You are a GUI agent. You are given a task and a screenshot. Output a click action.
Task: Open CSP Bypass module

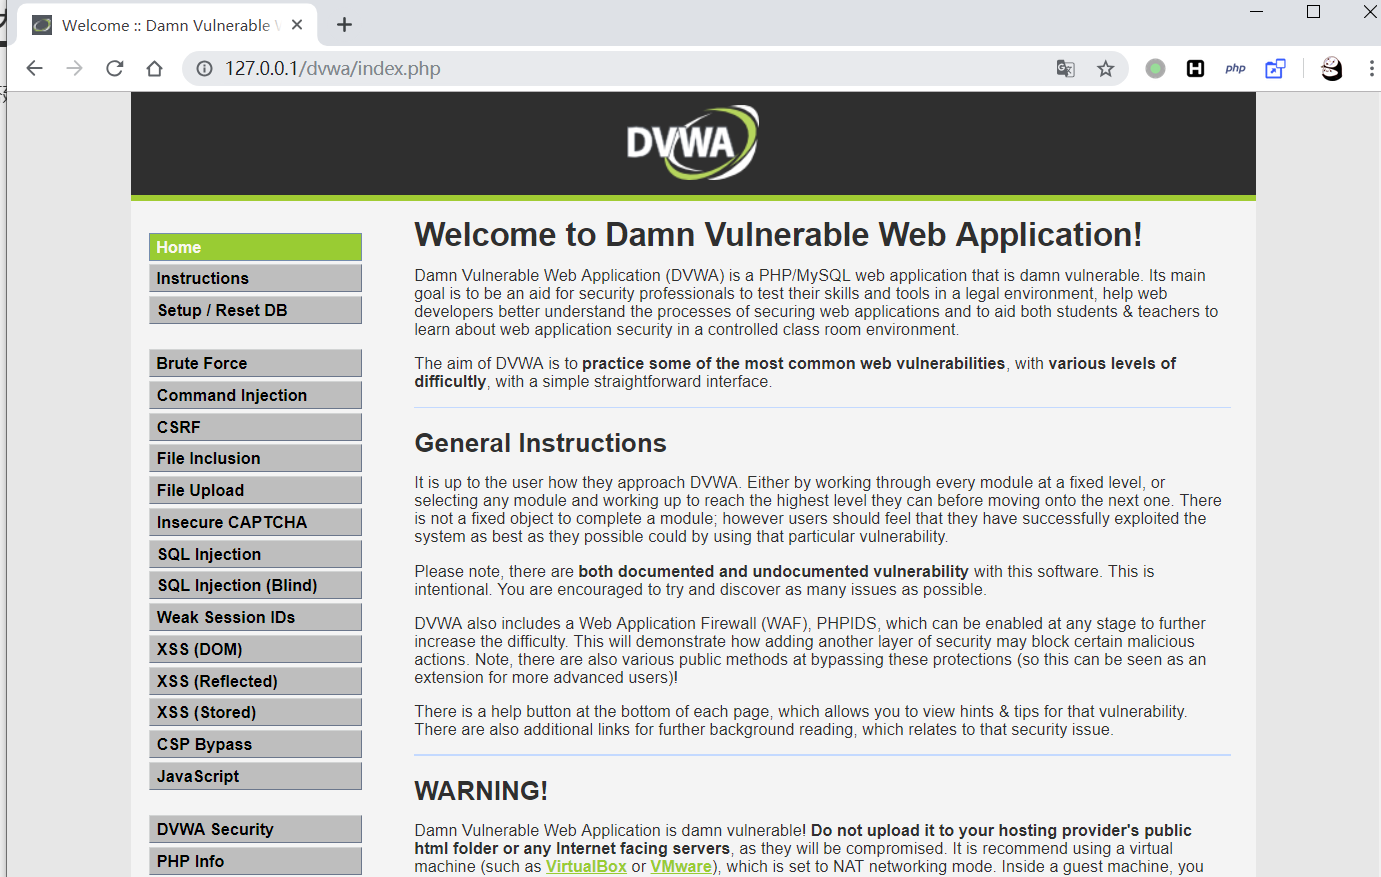pos(255,744)
